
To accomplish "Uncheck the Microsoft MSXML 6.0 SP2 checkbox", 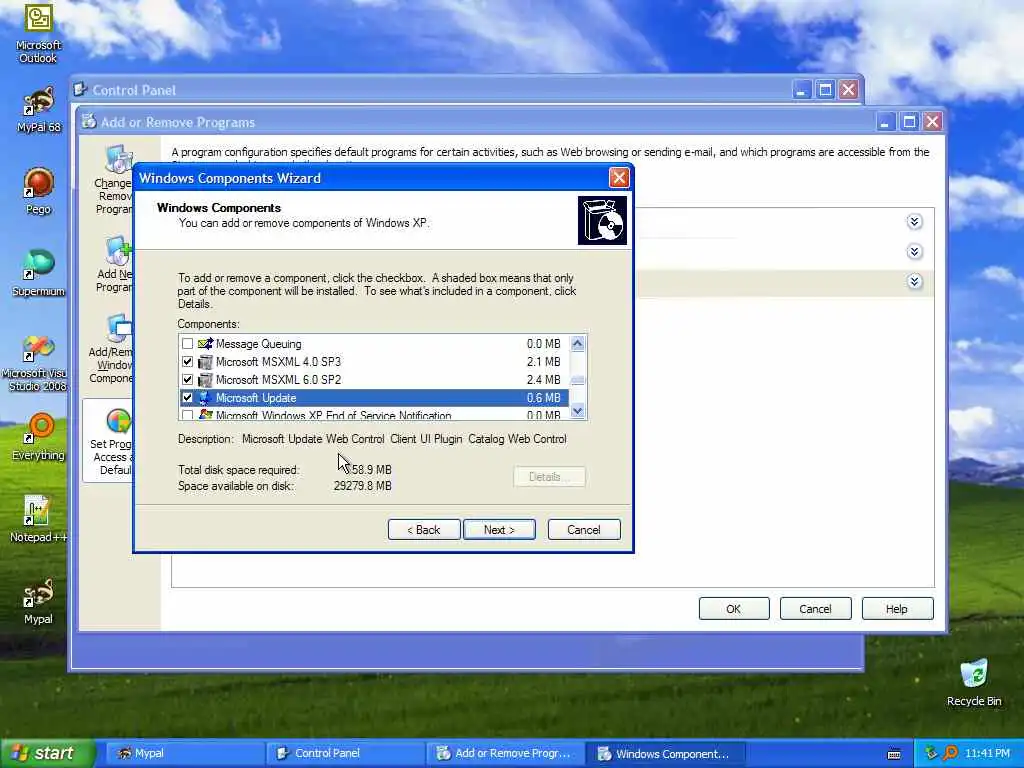I will point(187,379).
